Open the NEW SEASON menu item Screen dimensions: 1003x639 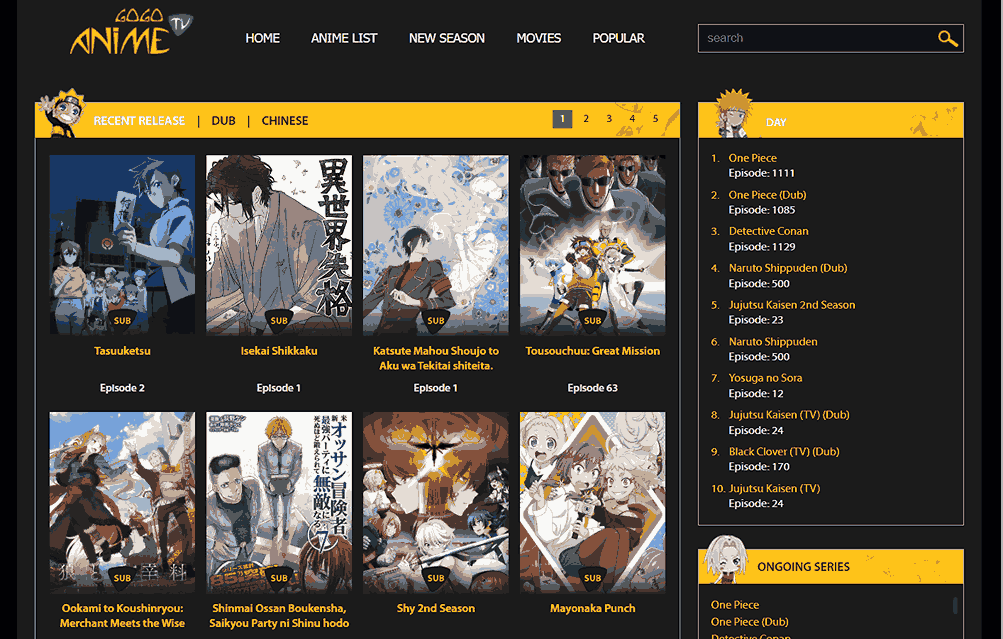pyautogui.click(x=447, y=38)
